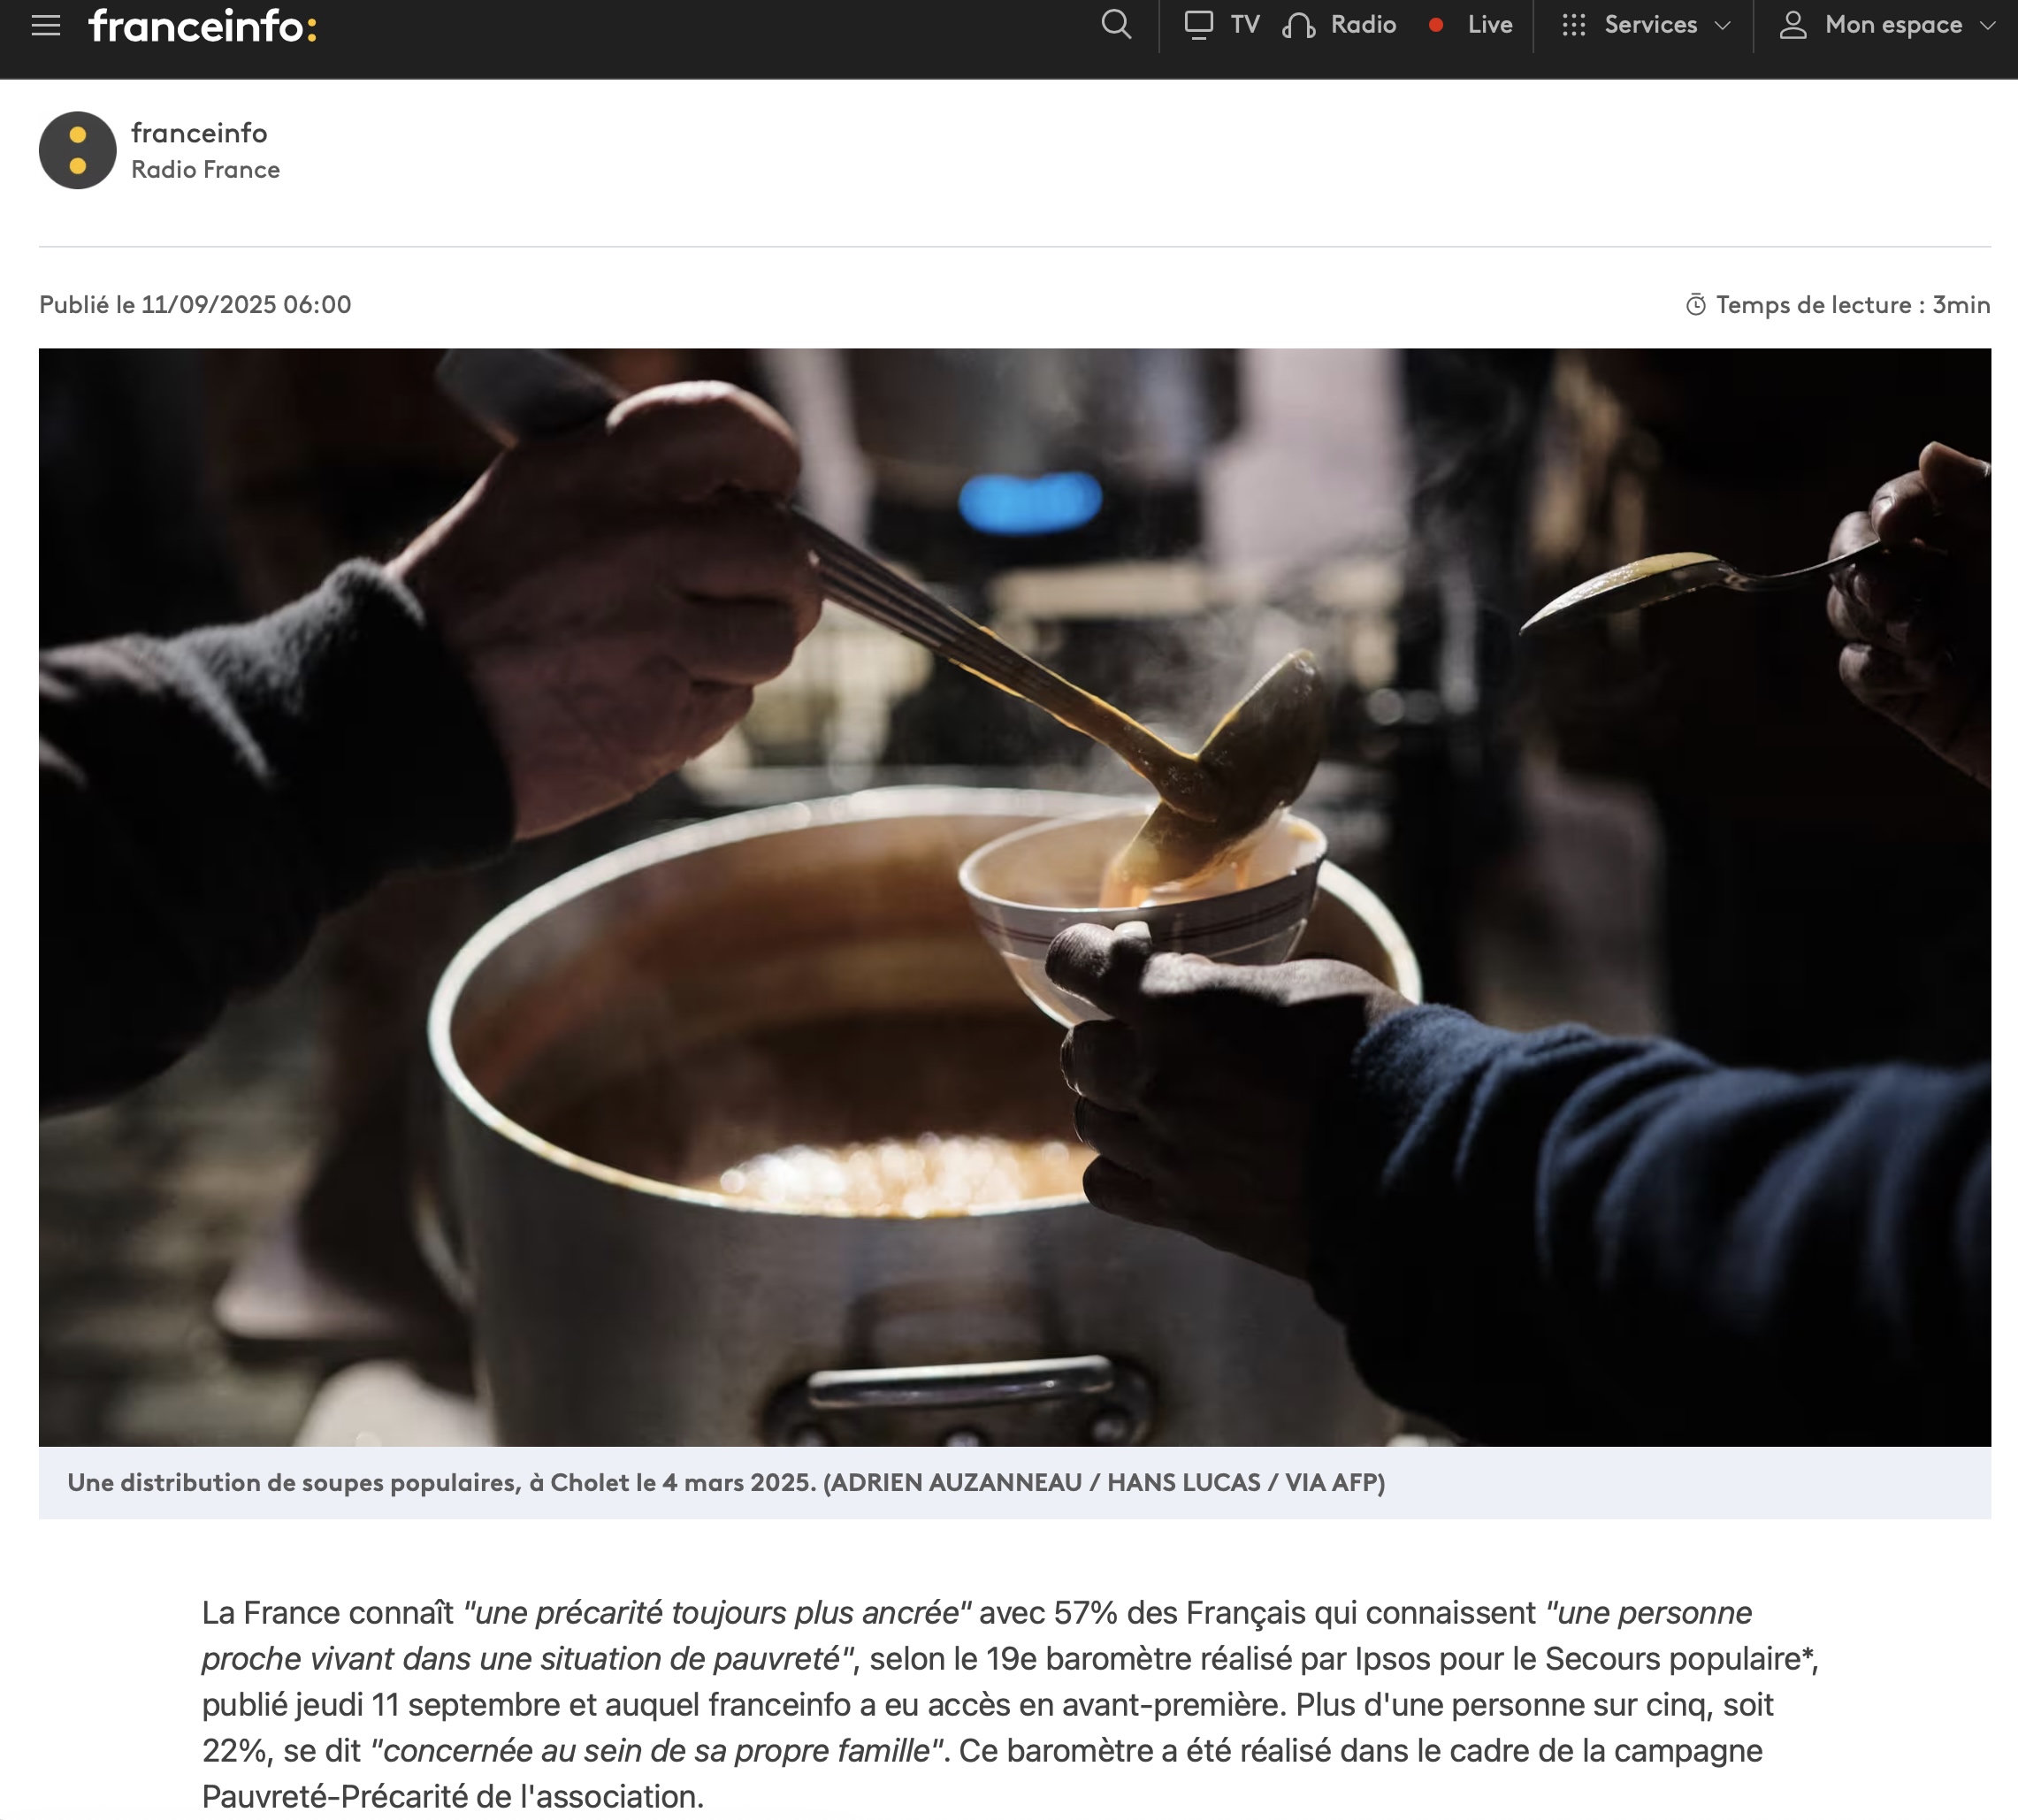2018x1820 pixels.
Task: Click the Mon espace user profile icon
Action: (1793, 25)
